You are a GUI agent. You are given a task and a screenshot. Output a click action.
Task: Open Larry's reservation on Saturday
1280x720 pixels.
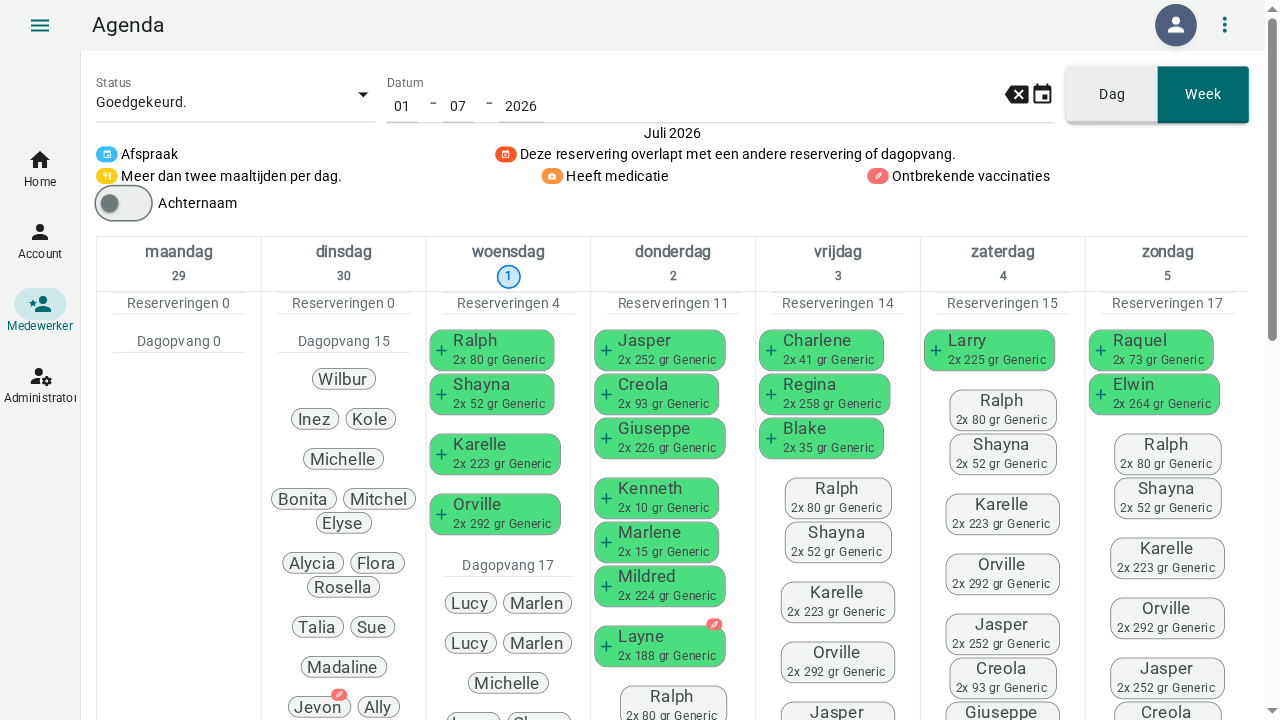(x=989, y=350)
